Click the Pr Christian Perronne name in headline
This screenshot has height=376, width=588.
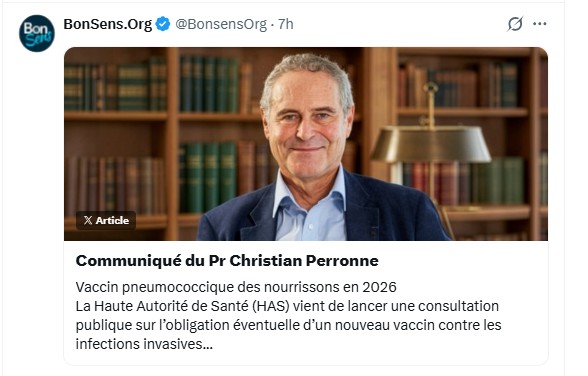point(294,261)
